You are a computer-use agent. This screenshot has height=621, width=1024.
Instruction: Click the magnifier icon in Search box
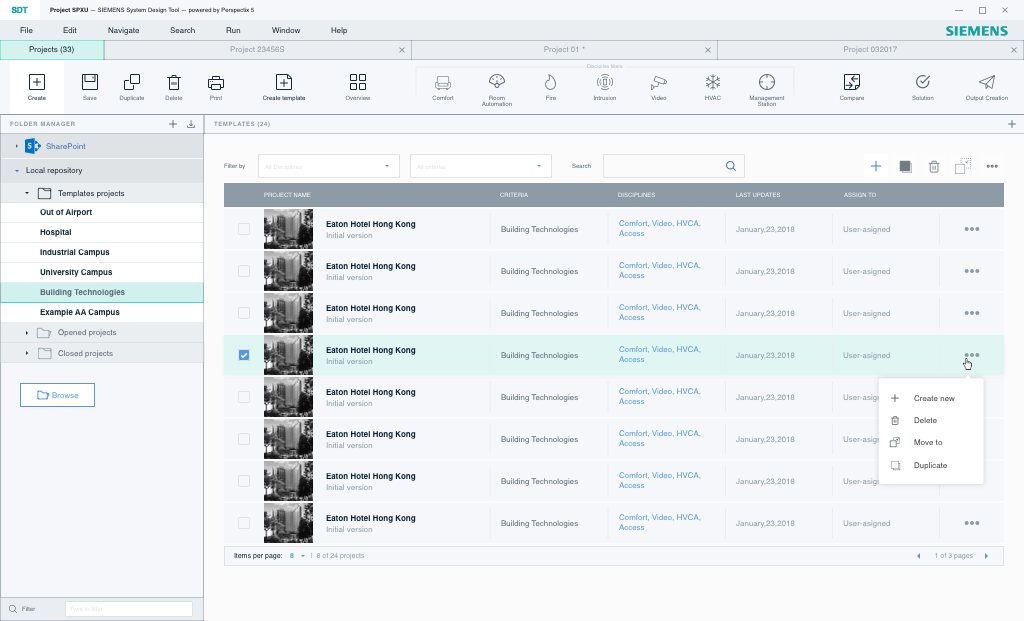[731, 166]
